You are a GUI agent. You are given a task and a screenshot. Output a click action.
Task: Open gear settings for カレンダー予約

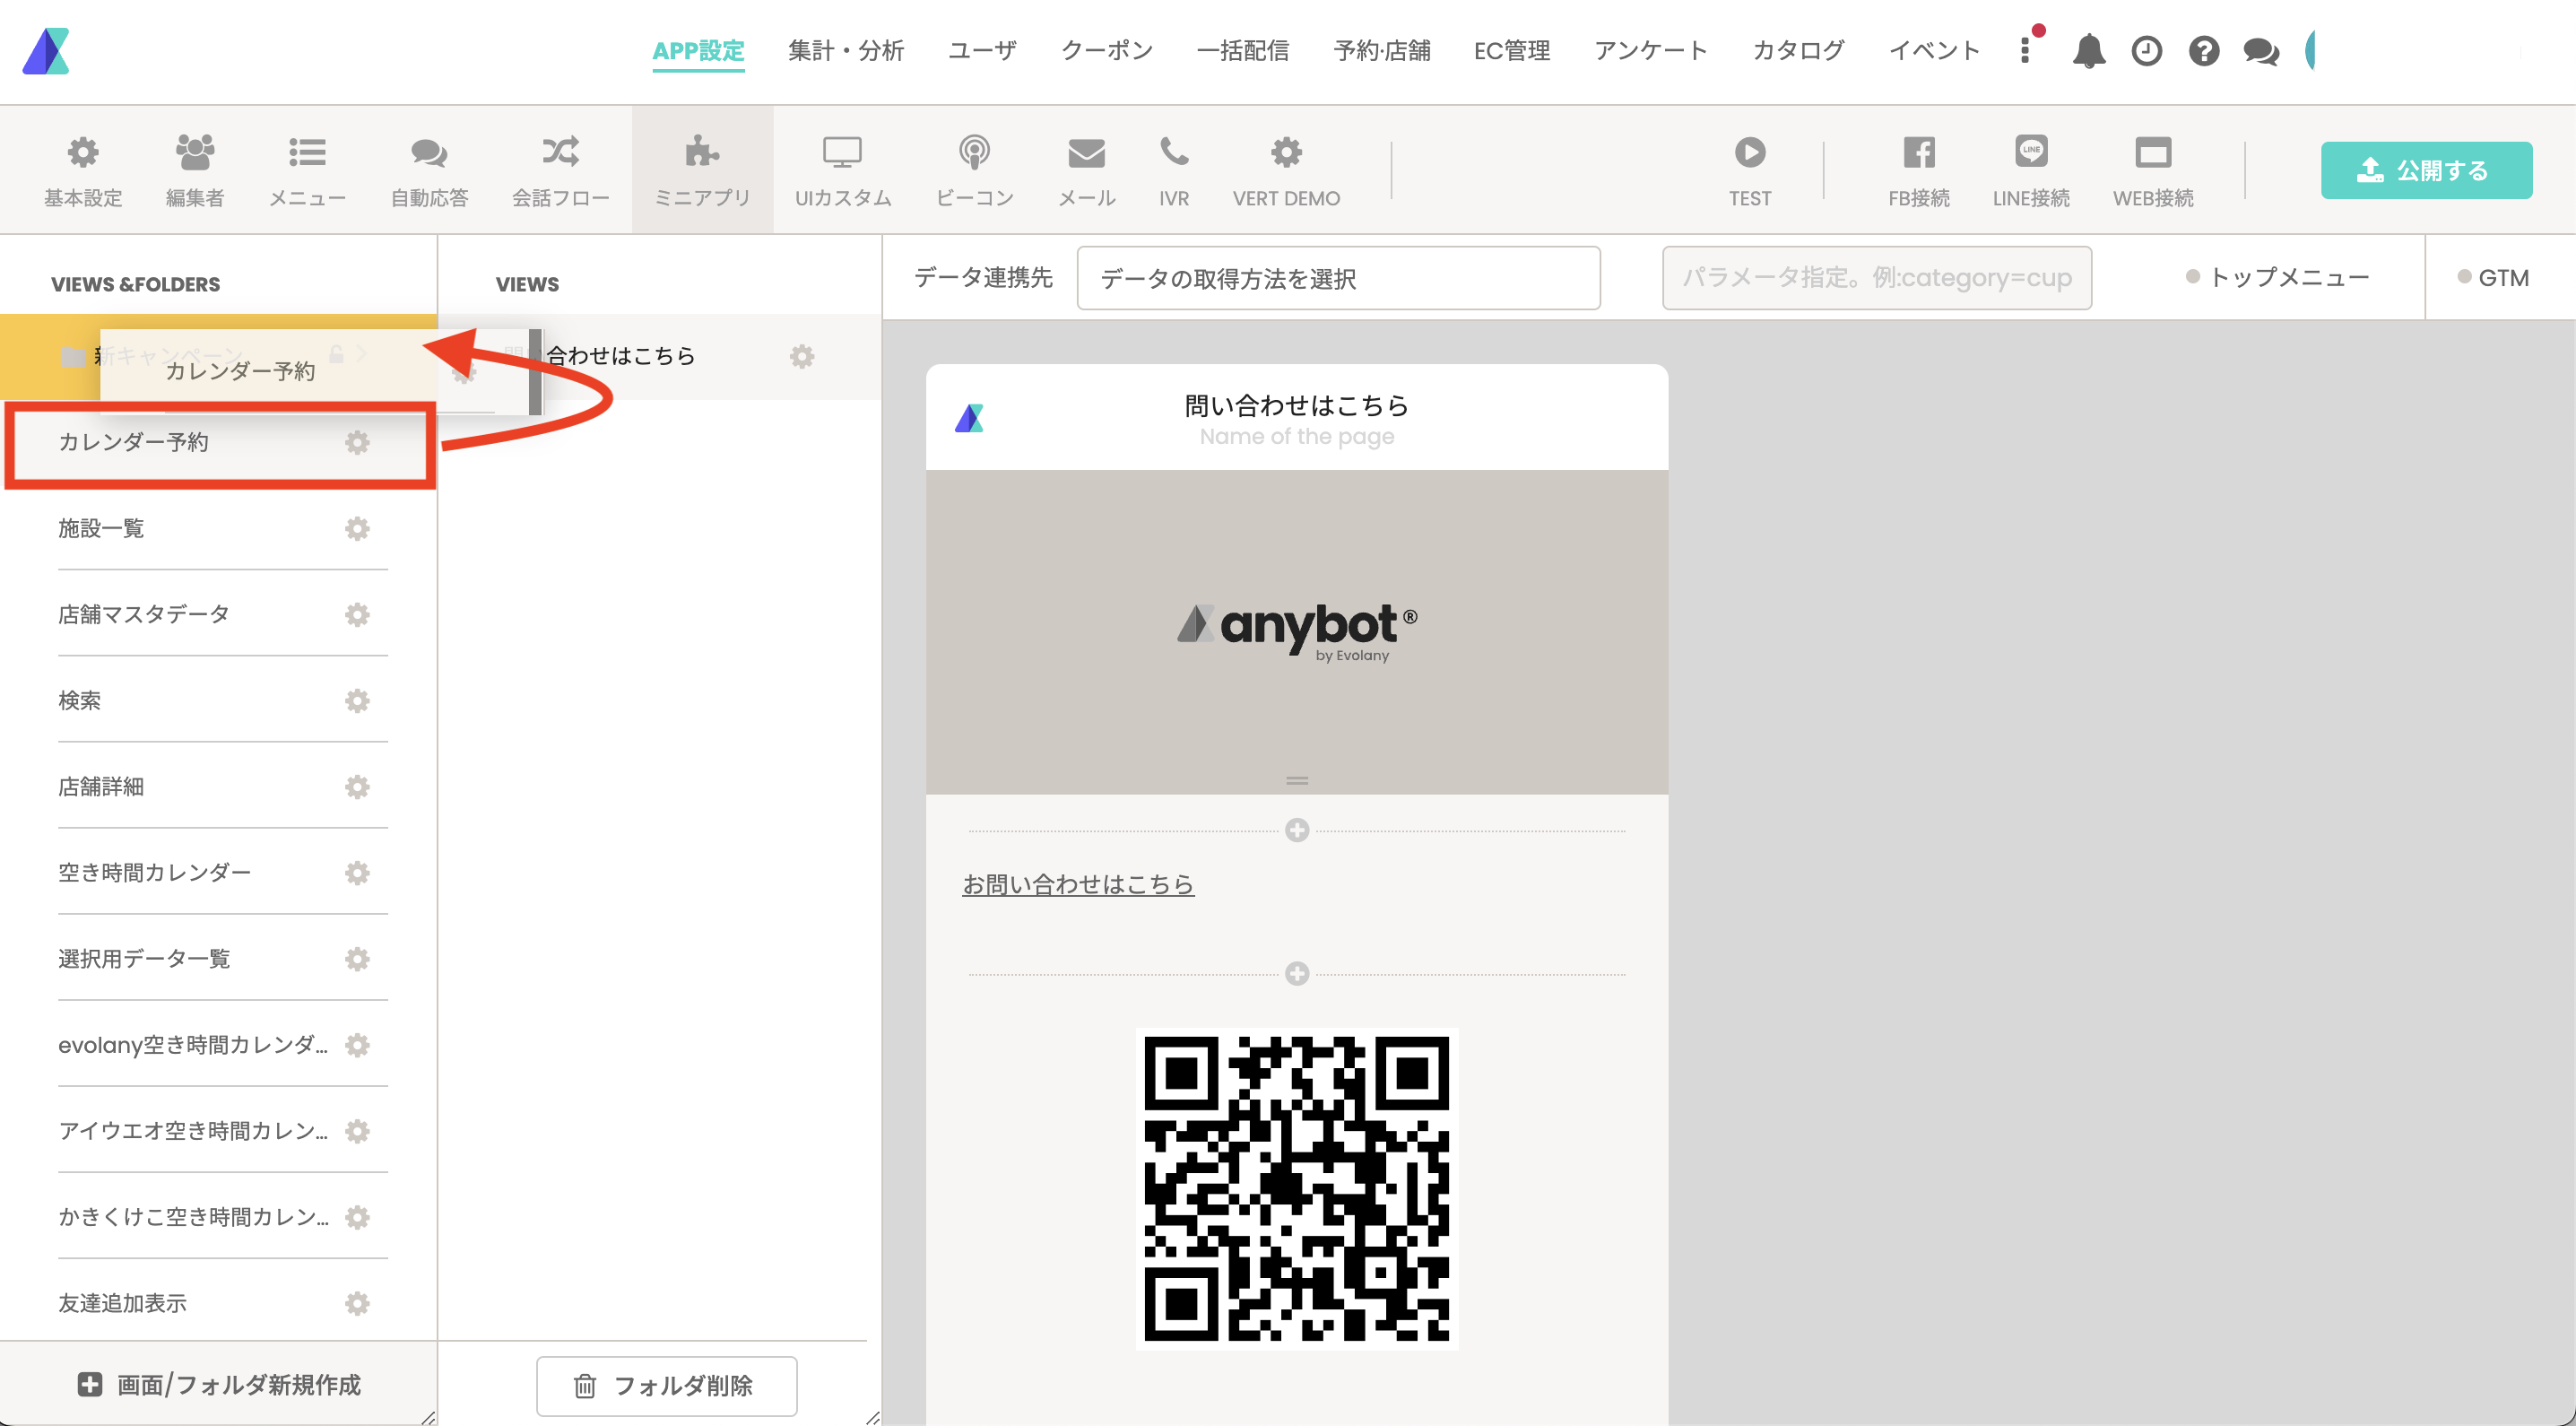pos(357,442)
